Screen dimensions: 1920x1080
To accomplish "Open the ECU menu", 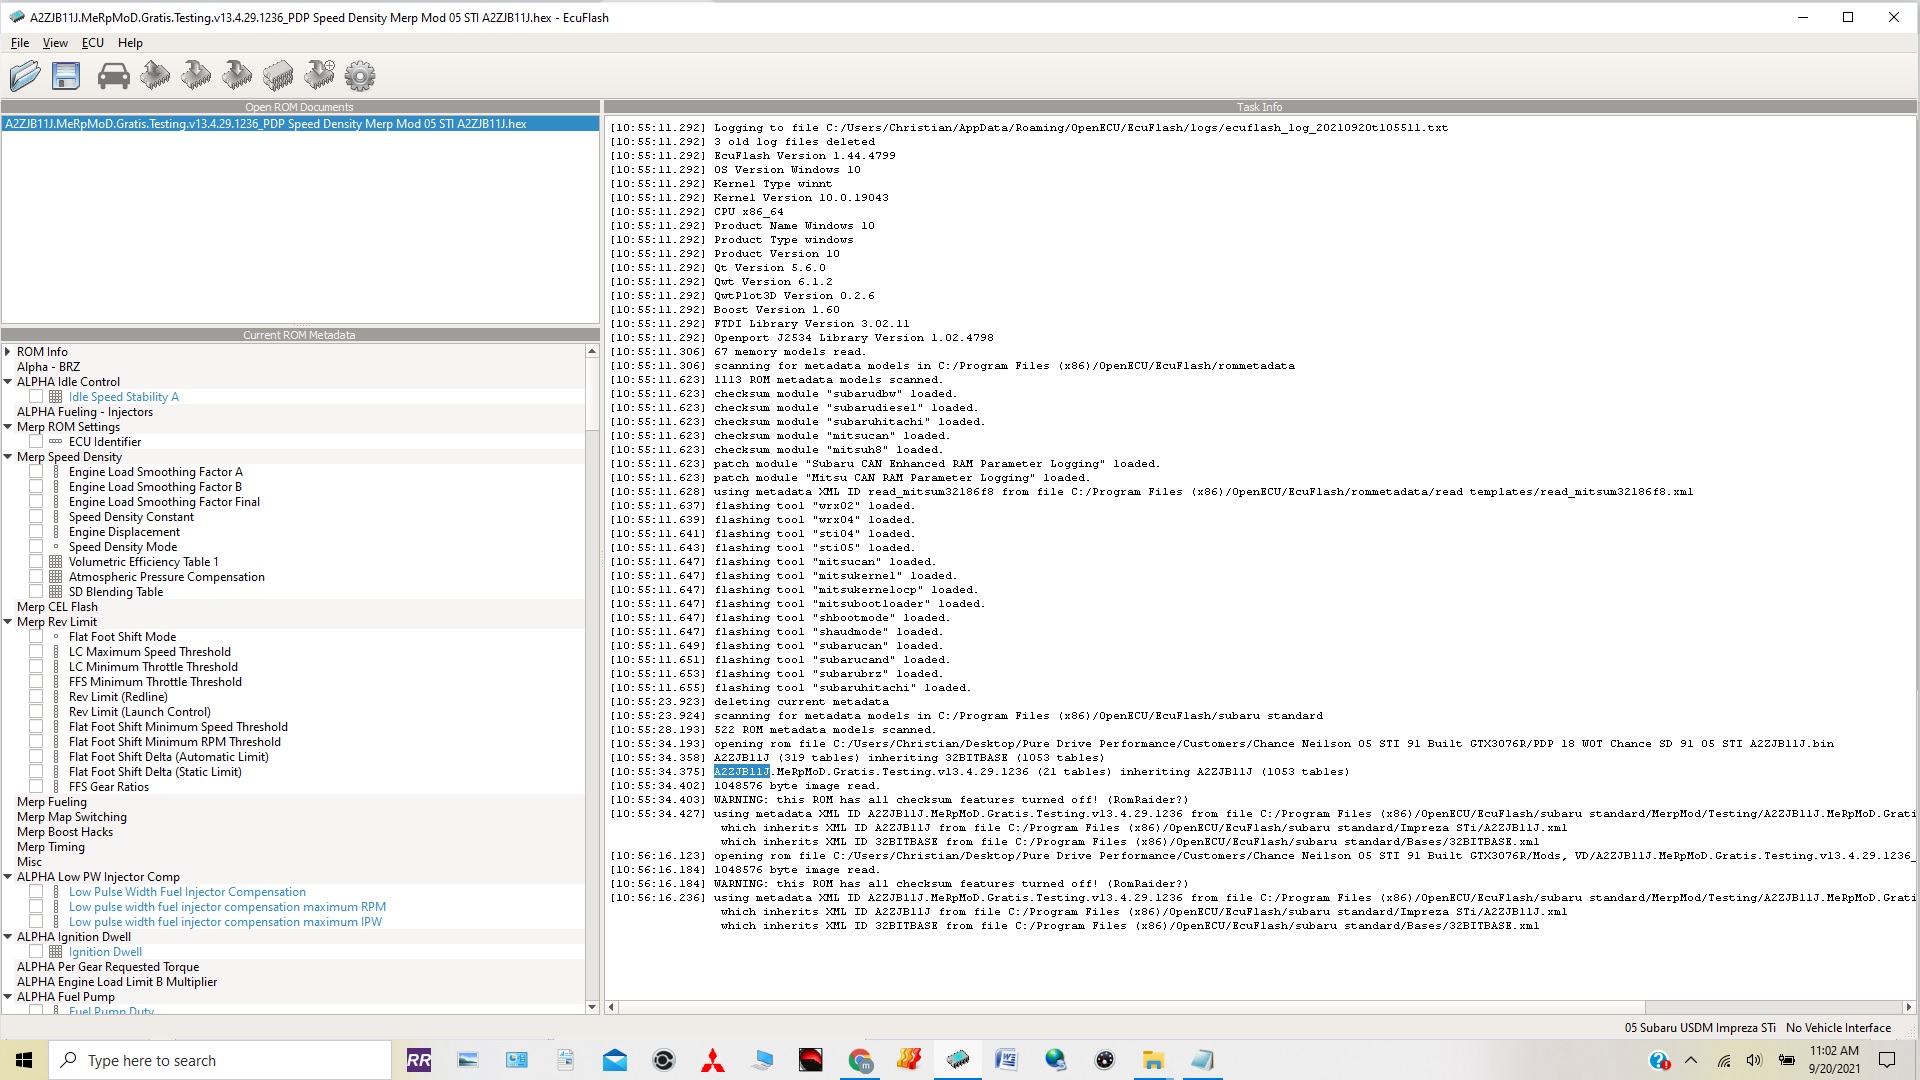I will [x=92, y=43].
